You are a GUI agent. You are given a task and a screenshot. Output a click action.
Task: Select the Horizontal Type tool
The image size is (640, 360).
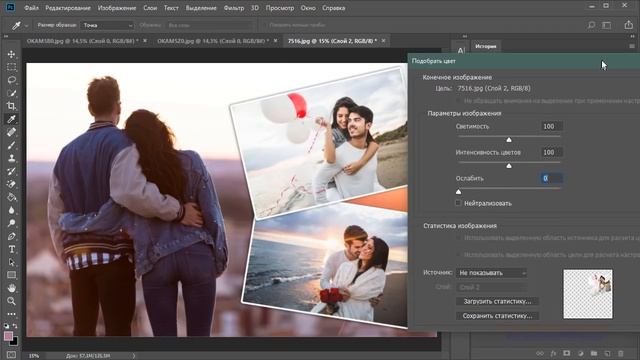pyautogui.click(x=11, y=249)
